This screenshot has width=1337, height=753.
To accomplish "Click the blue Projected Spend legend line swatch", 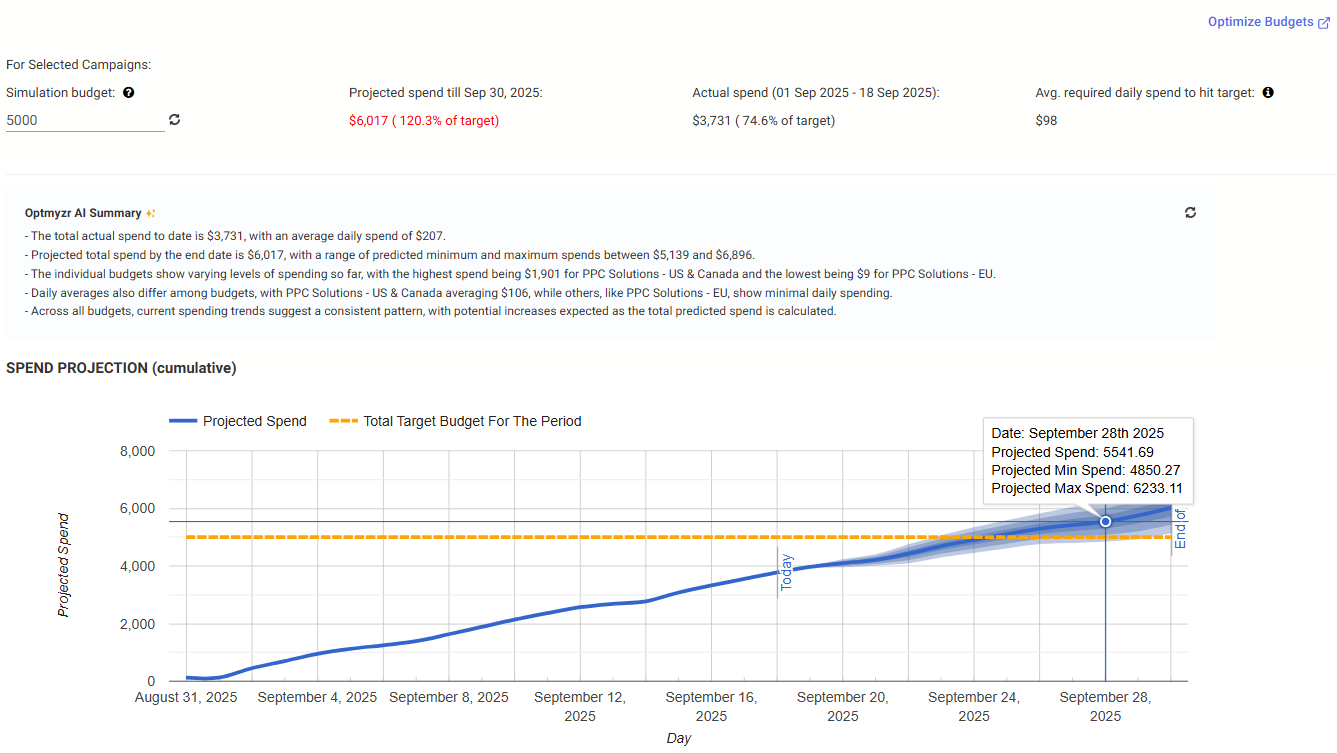I will pos(182,421).
